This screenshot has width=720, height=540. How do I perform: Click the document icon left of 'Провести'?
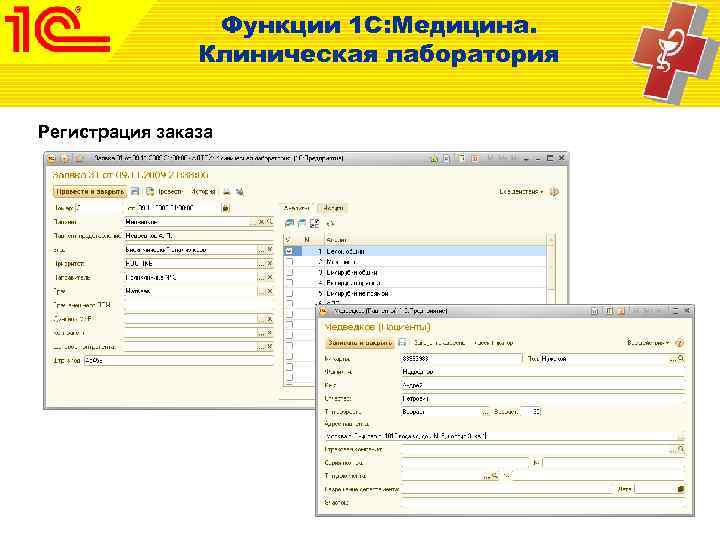click(x=150, y=191)
